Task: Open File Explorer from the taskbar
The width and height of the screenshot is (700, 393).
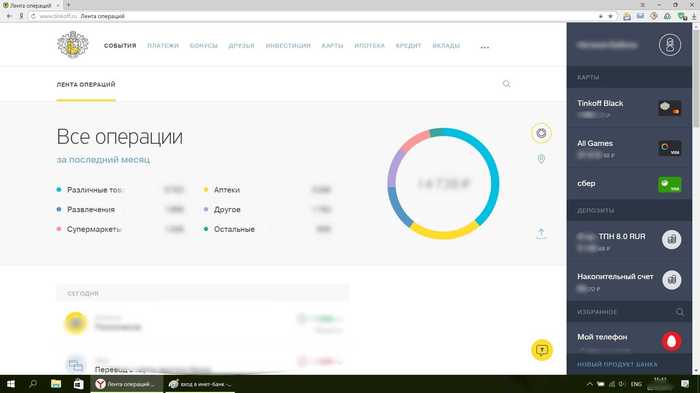Action: coord(56,384)
